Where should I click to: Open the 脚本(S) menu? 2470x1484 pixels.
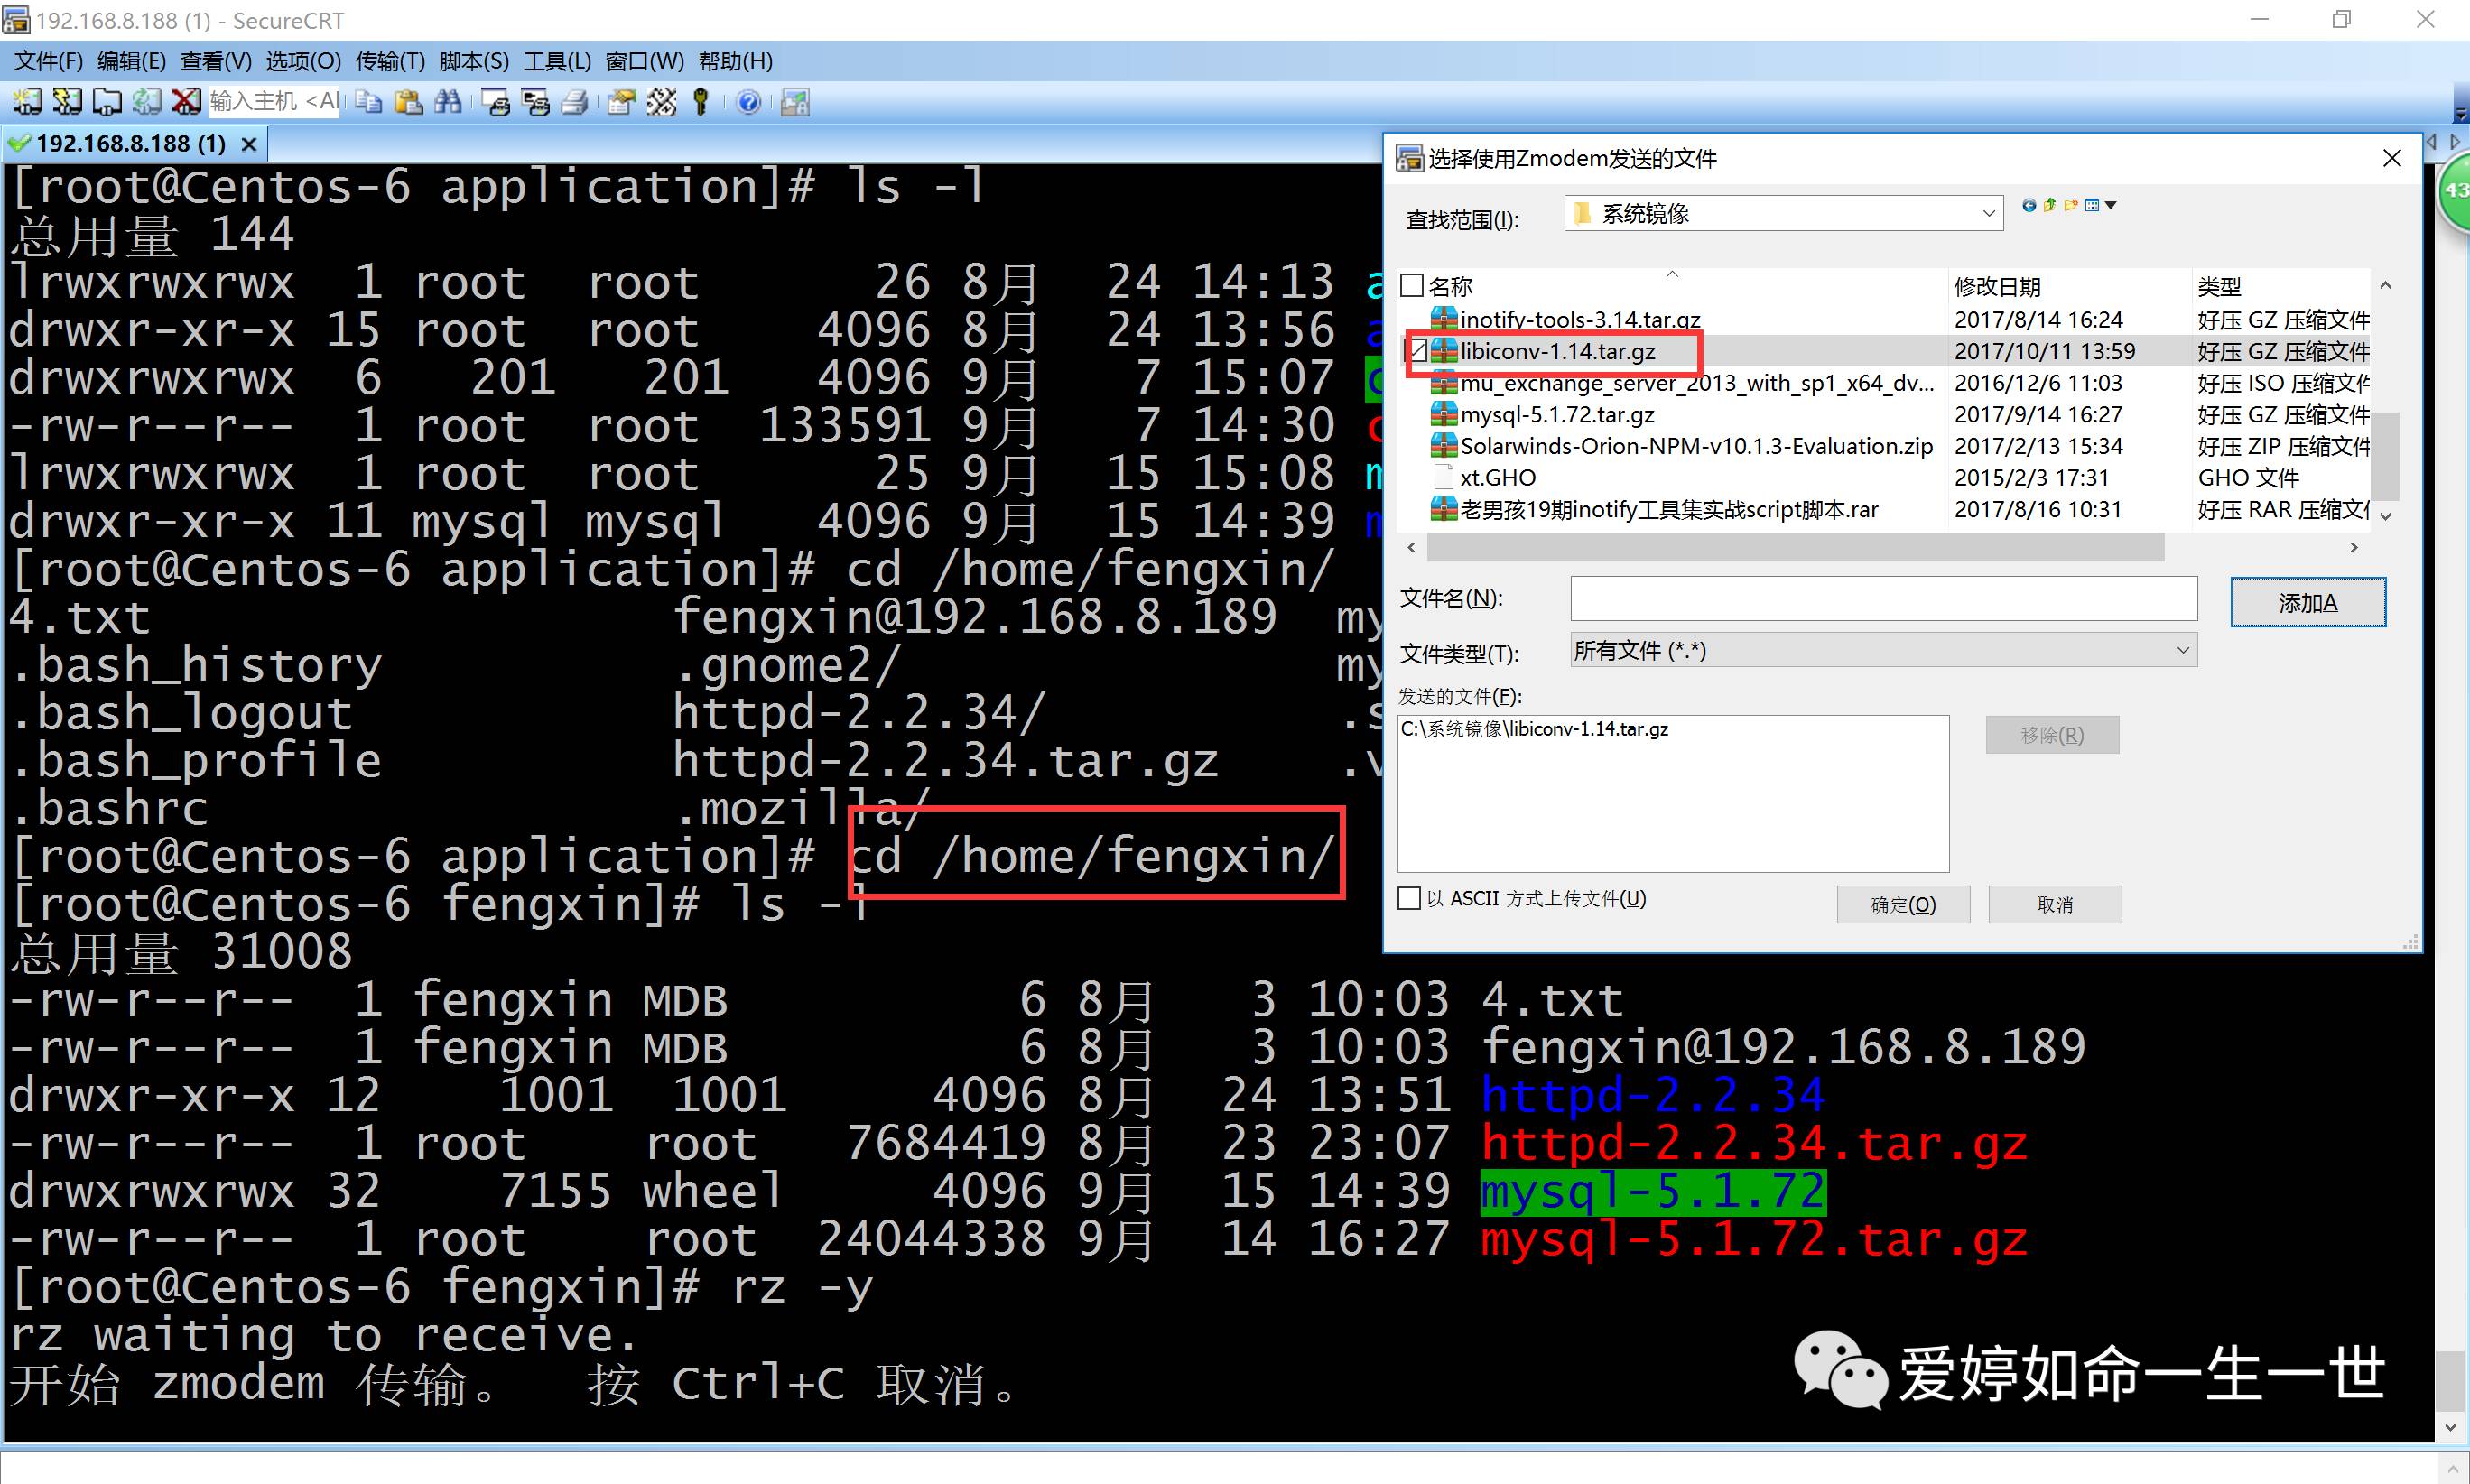[474, 61]
